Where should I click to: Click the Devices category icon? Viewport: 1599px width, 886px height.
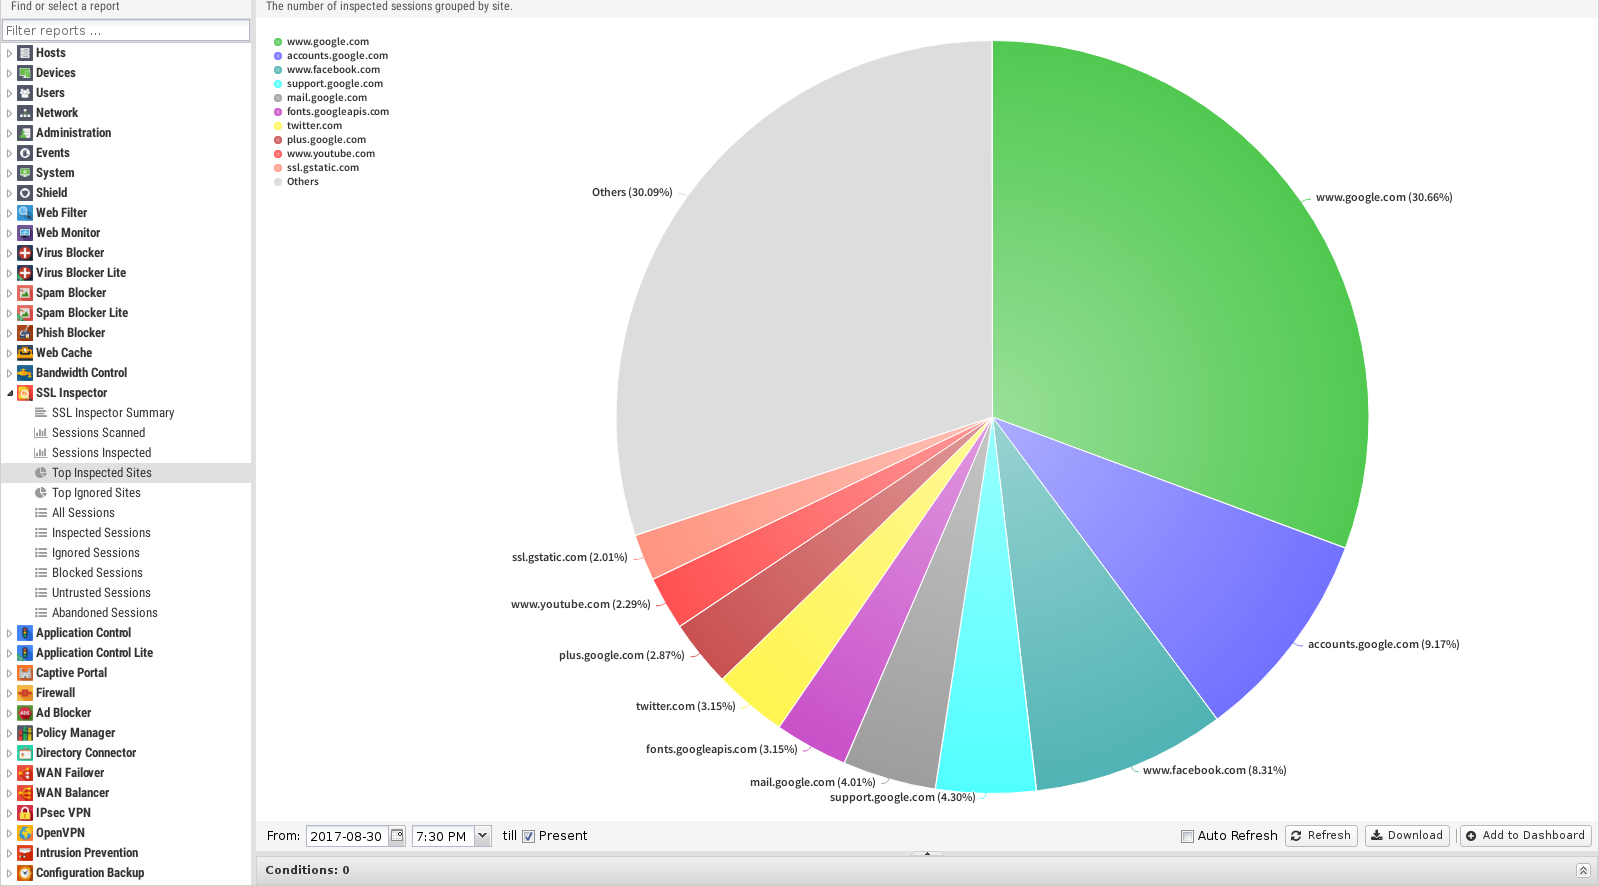click(25, 73)
